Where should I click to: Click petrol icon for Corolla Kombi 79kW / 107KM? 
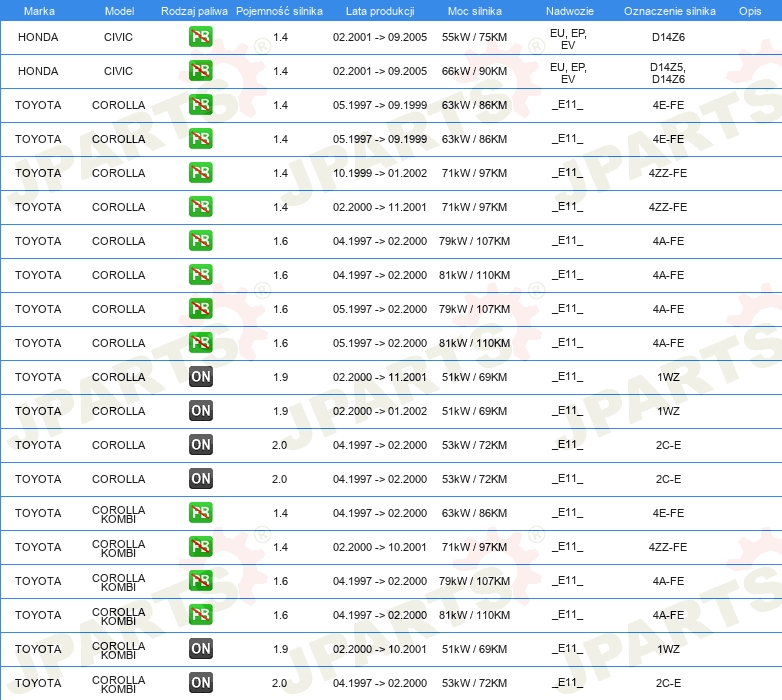click(x=200, y=581)
